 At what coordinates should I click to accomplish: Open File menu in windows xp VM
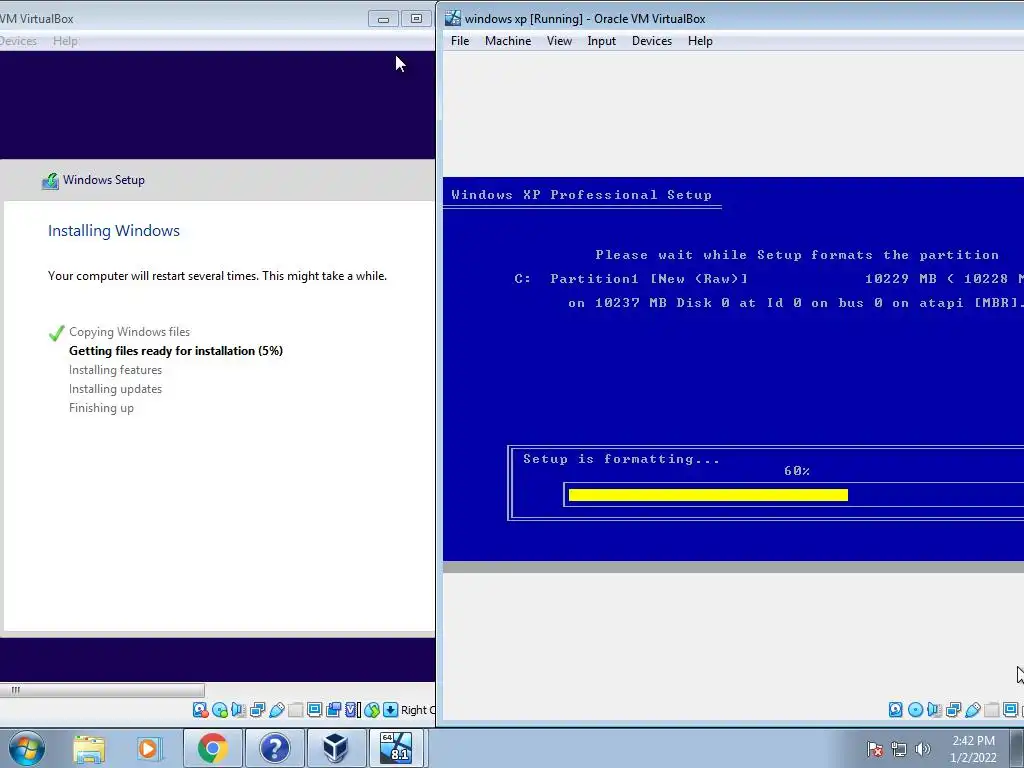pos(460,40)
